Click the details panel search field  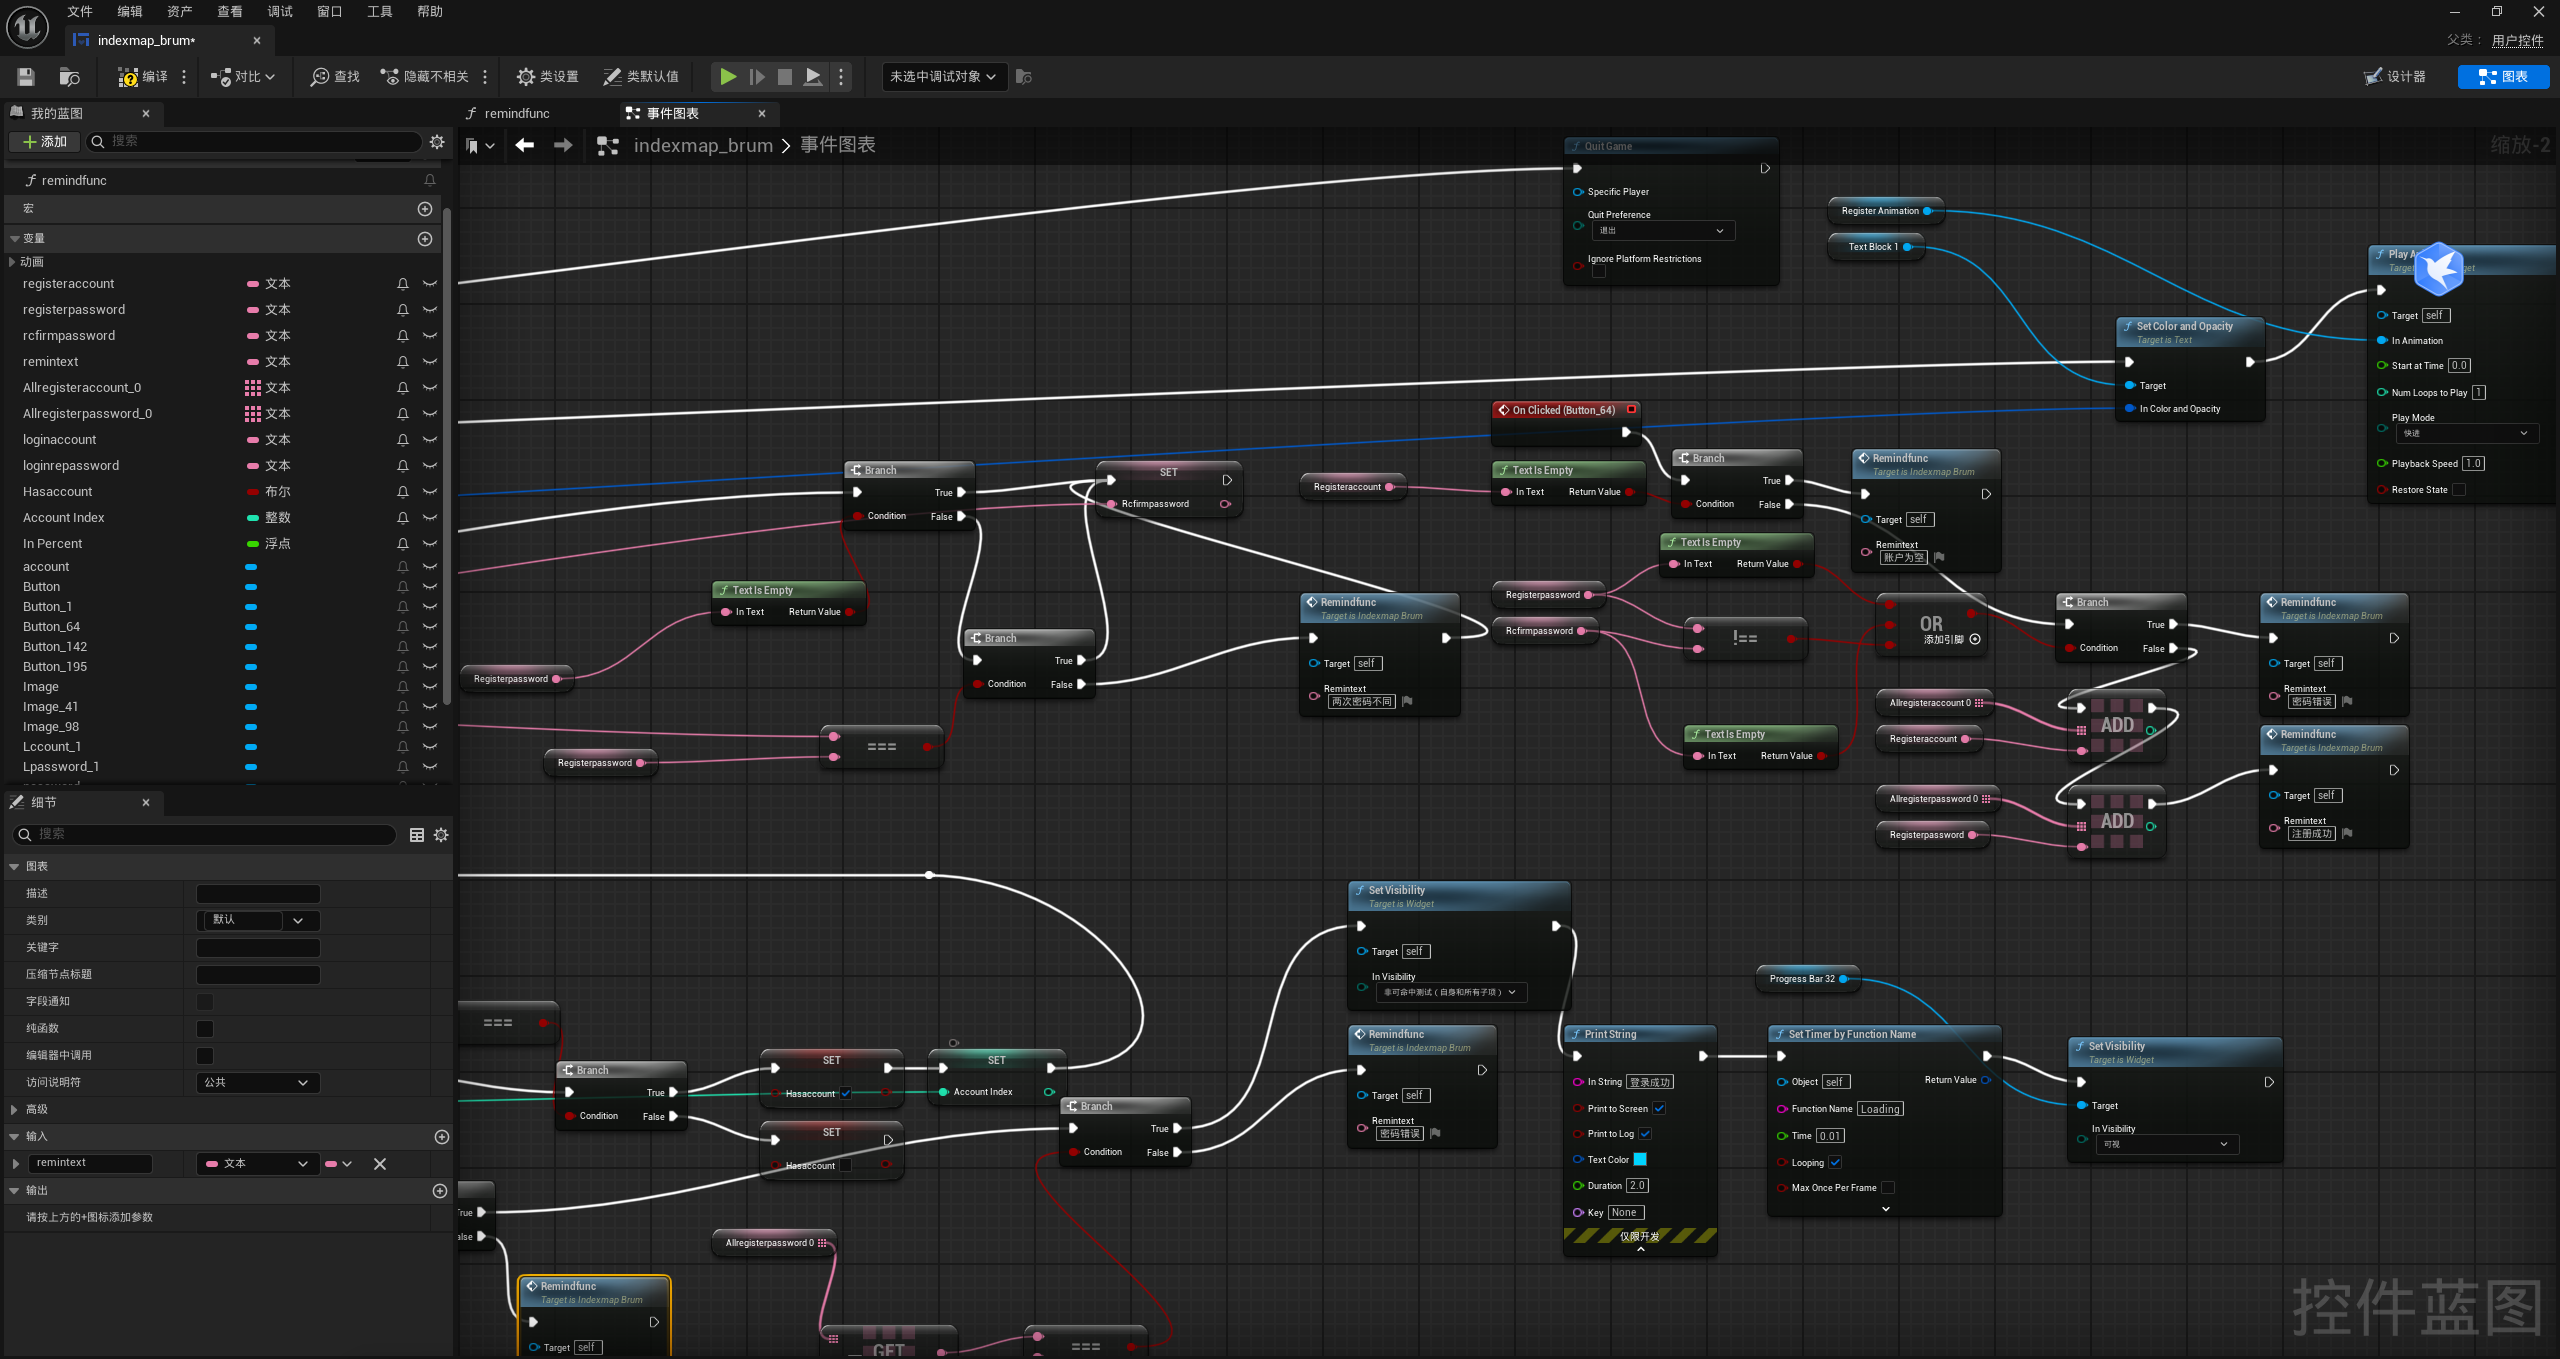tap(204, 835)
